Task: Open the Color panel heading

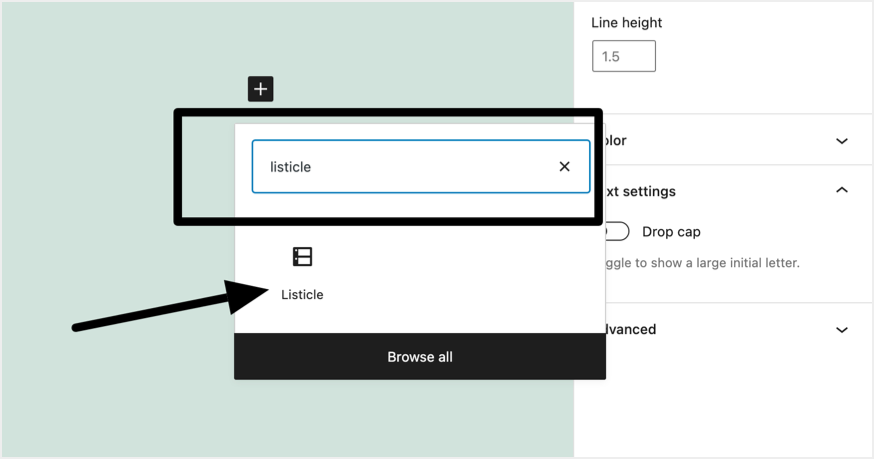Action: 616,141
